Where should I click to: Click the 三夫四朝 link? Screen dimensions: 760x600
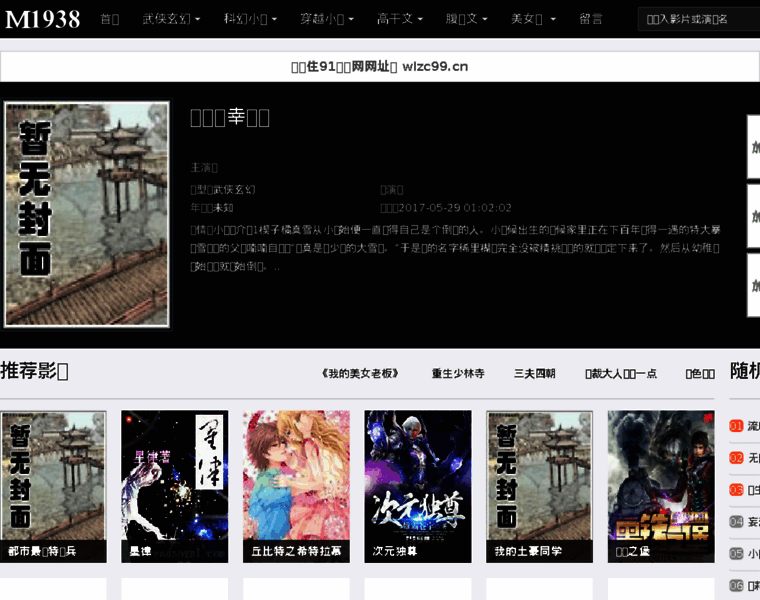pyautogui.click(x=535, y=373)
